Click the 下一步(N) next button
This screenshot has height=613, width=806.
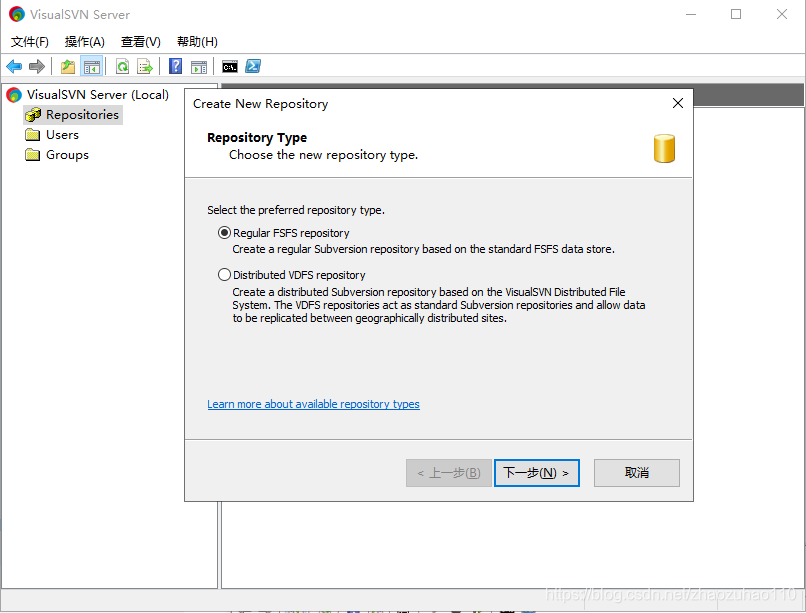pos(537,473)
